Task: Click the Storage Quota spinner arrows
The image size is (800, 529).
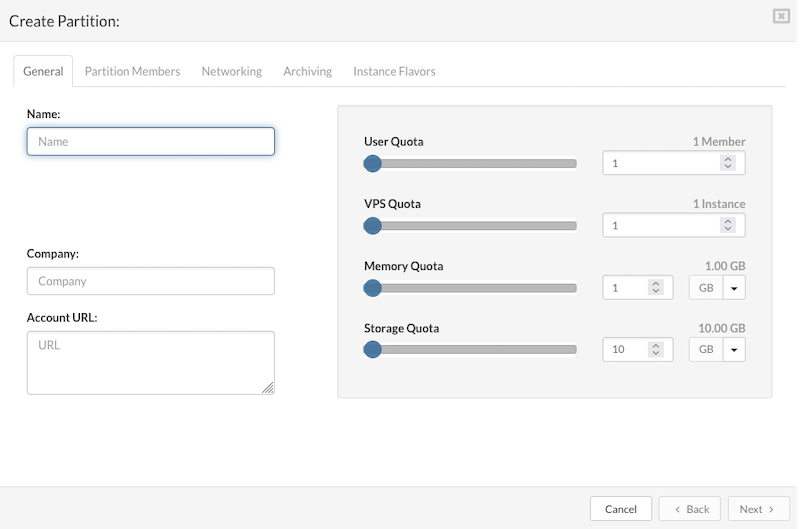Action: point(655,350)
